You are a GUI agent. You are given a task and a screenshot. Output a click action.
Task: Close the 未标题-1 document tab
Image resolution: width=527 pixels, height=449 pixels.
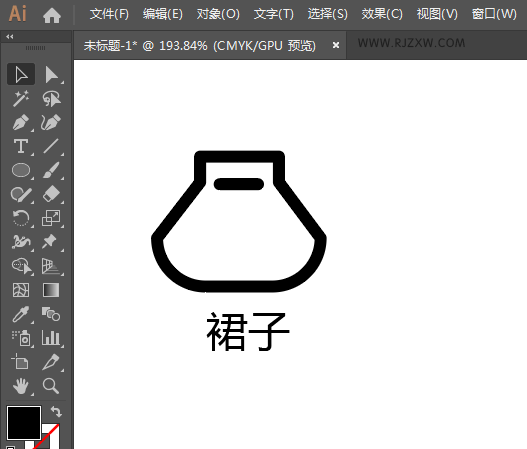[x=335, y=45]
